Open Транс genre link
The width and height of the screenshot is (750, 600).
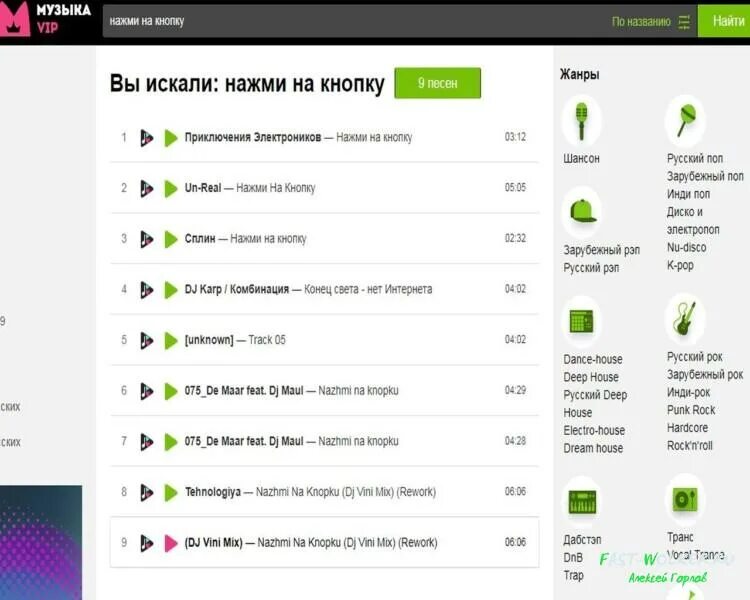[x=680, y=537]
